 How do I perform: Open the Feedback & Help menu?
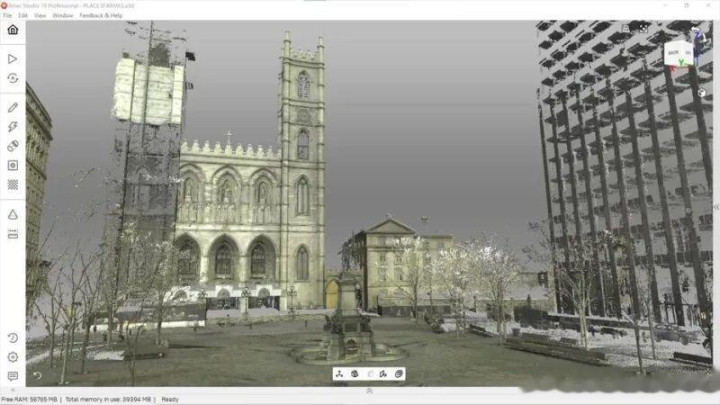[x=101, y=16]
